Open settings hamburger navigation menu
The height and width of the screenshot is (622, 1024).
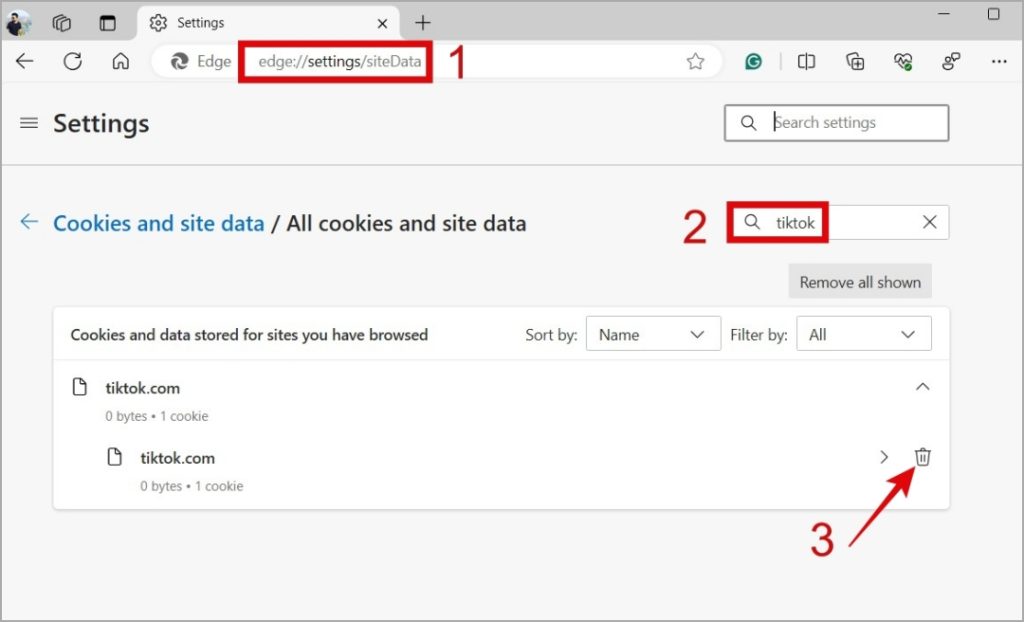(29, 123)
